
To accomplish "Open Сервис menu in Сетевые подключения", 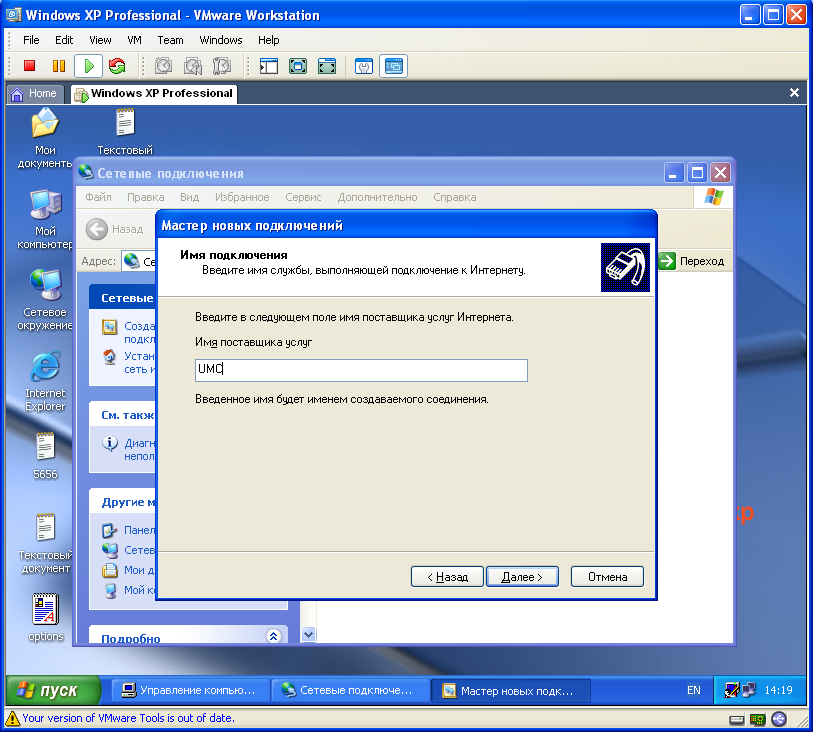I will point(303,198).
